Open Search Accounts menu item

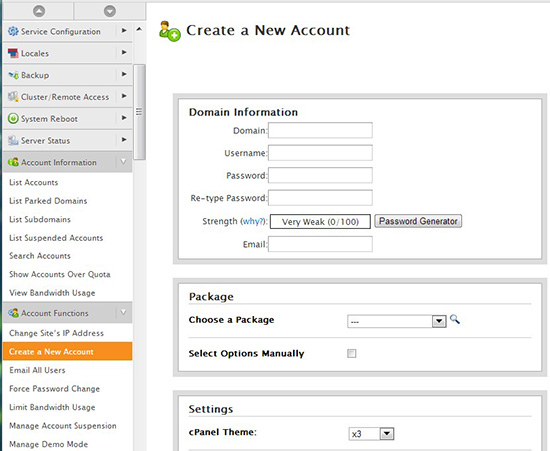pos(40,256)
